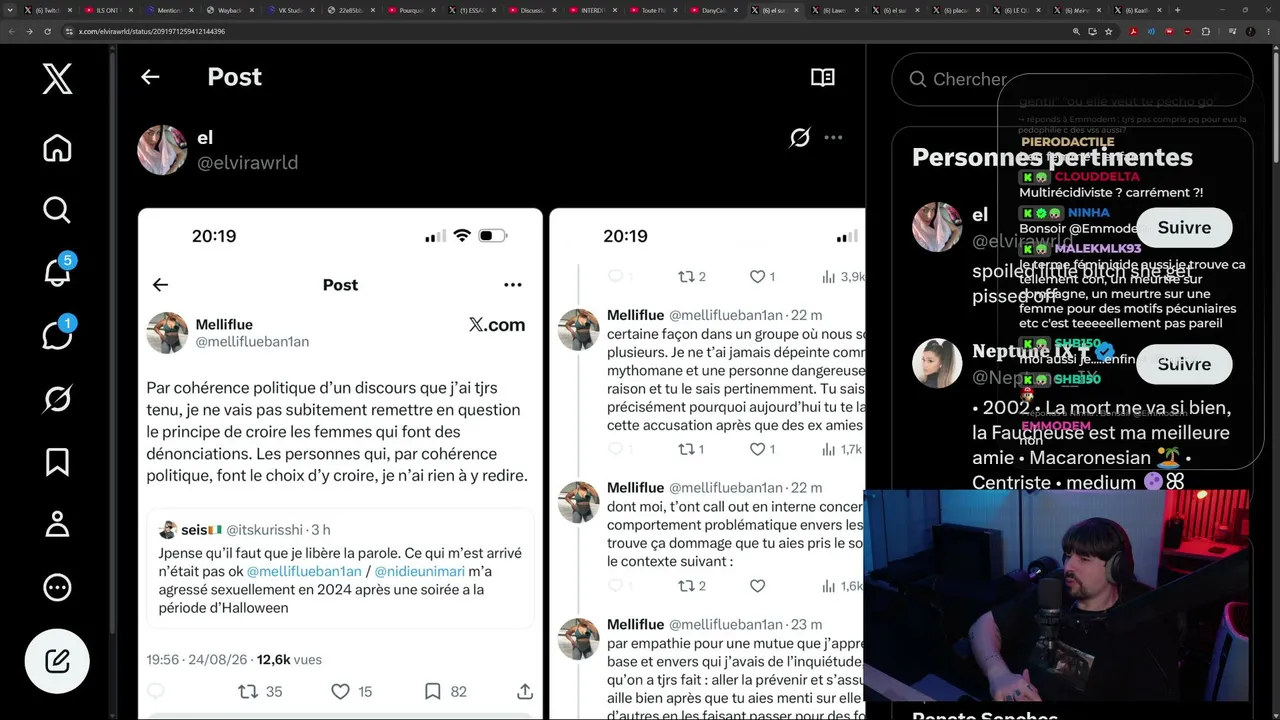The height and width of the screenshot is (720, 1280).
Task: Open Notifications bell with badge 5
Action: tap(57, 271)
